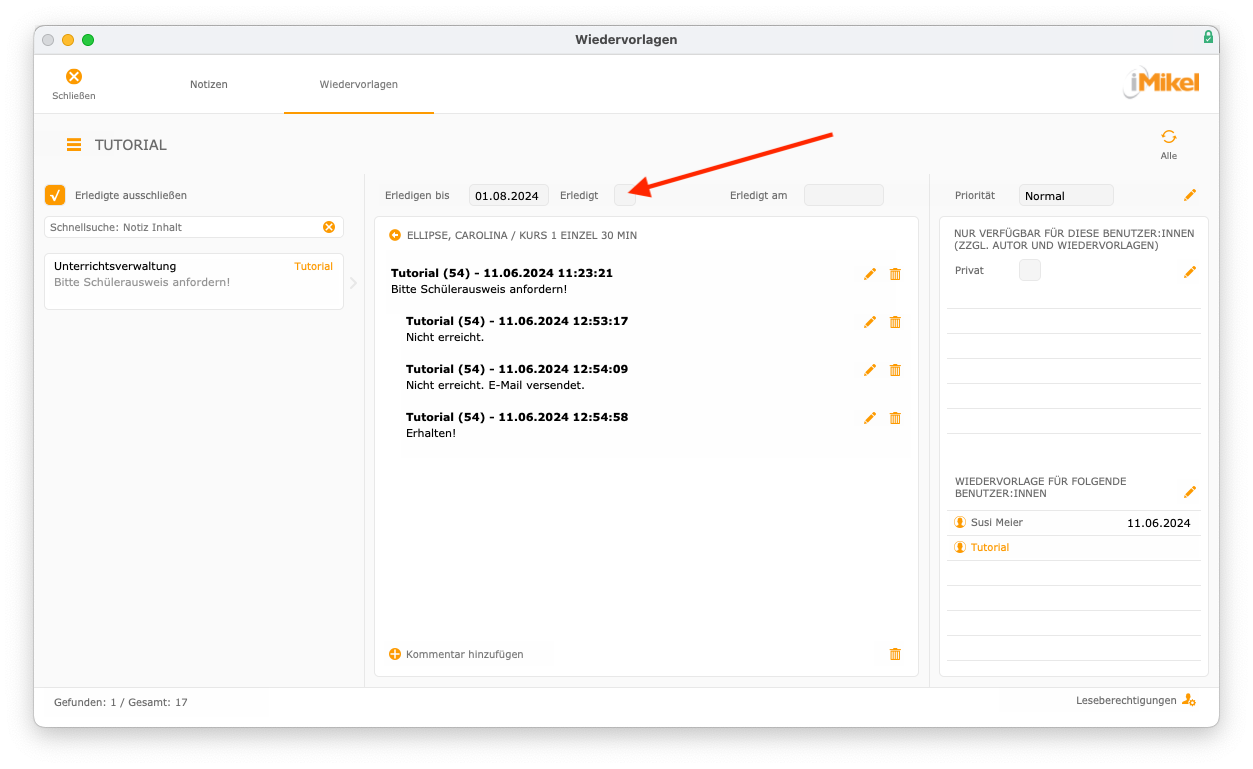Delete the 12:54:58 Erhalten comment

tap(895, 418)
